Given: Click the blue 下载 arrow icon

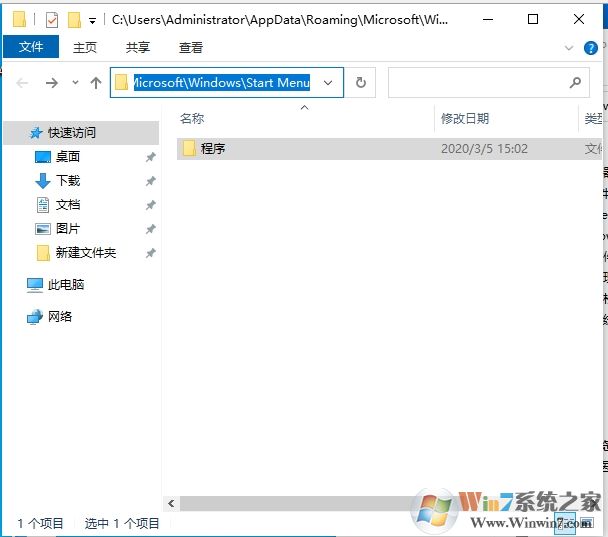Looking at the screenshot, I should (43, 181).
